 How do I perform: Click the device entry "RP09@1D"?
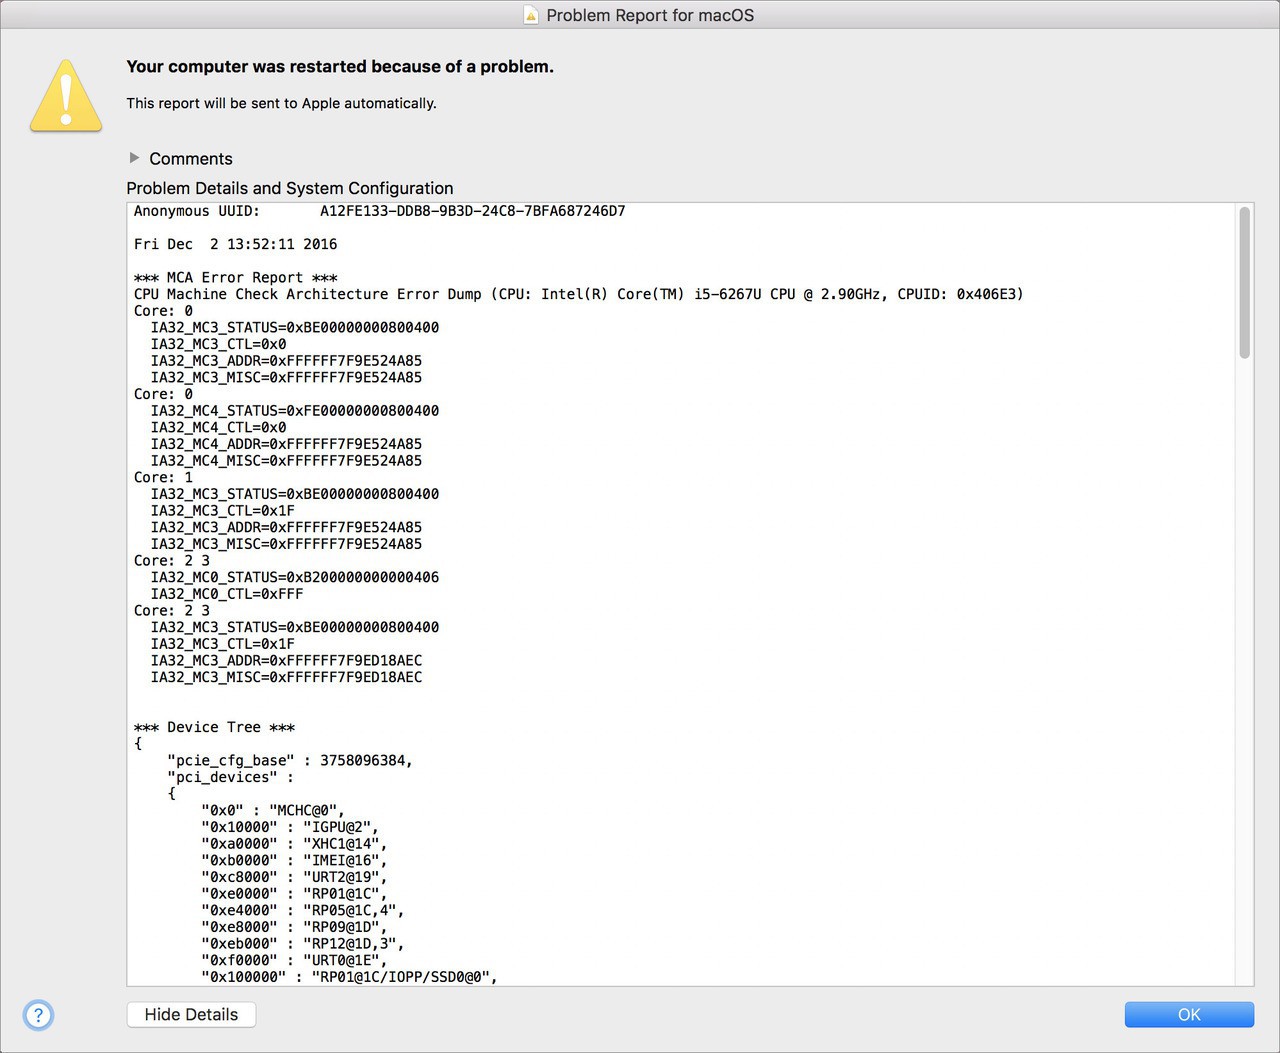pyautogui.click(x=294, y=927)
